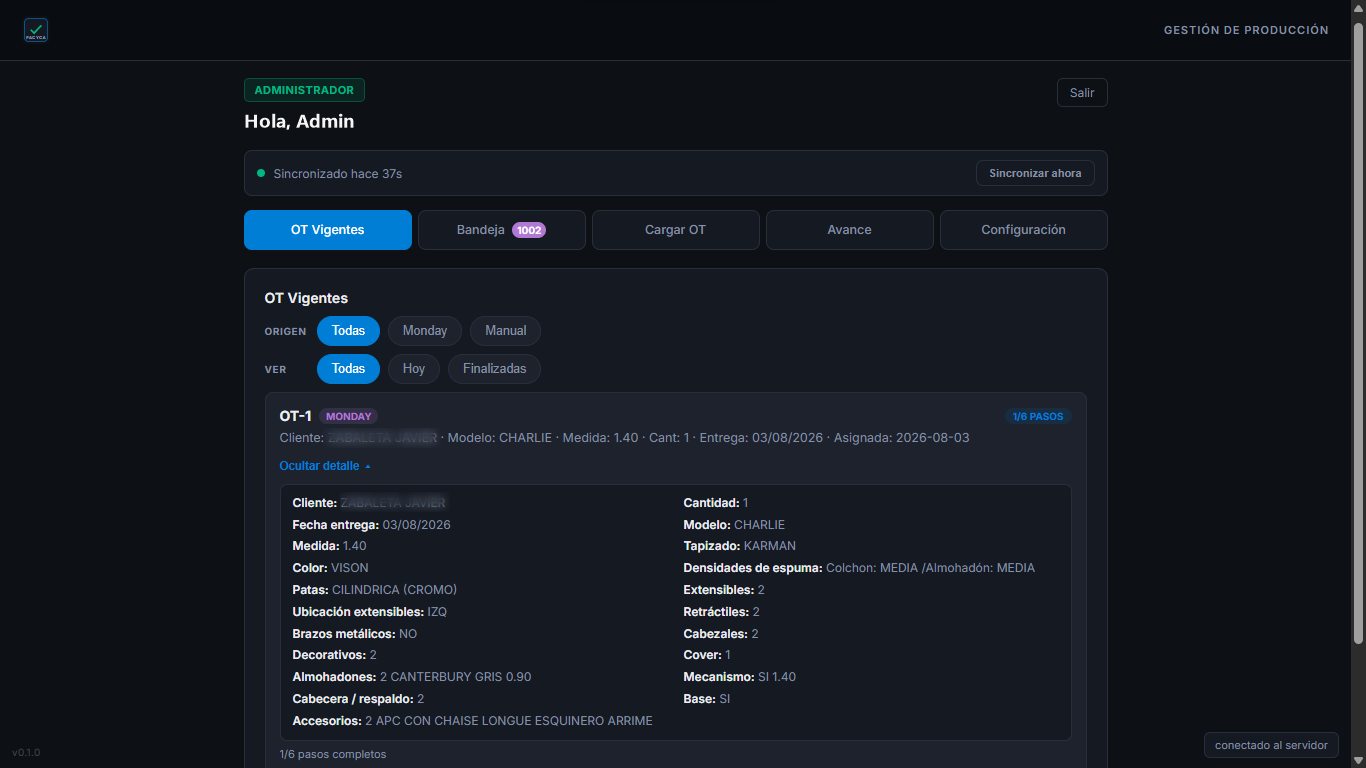
Task: Click the page vertical scrollbar
Action: pos(1358,333)
